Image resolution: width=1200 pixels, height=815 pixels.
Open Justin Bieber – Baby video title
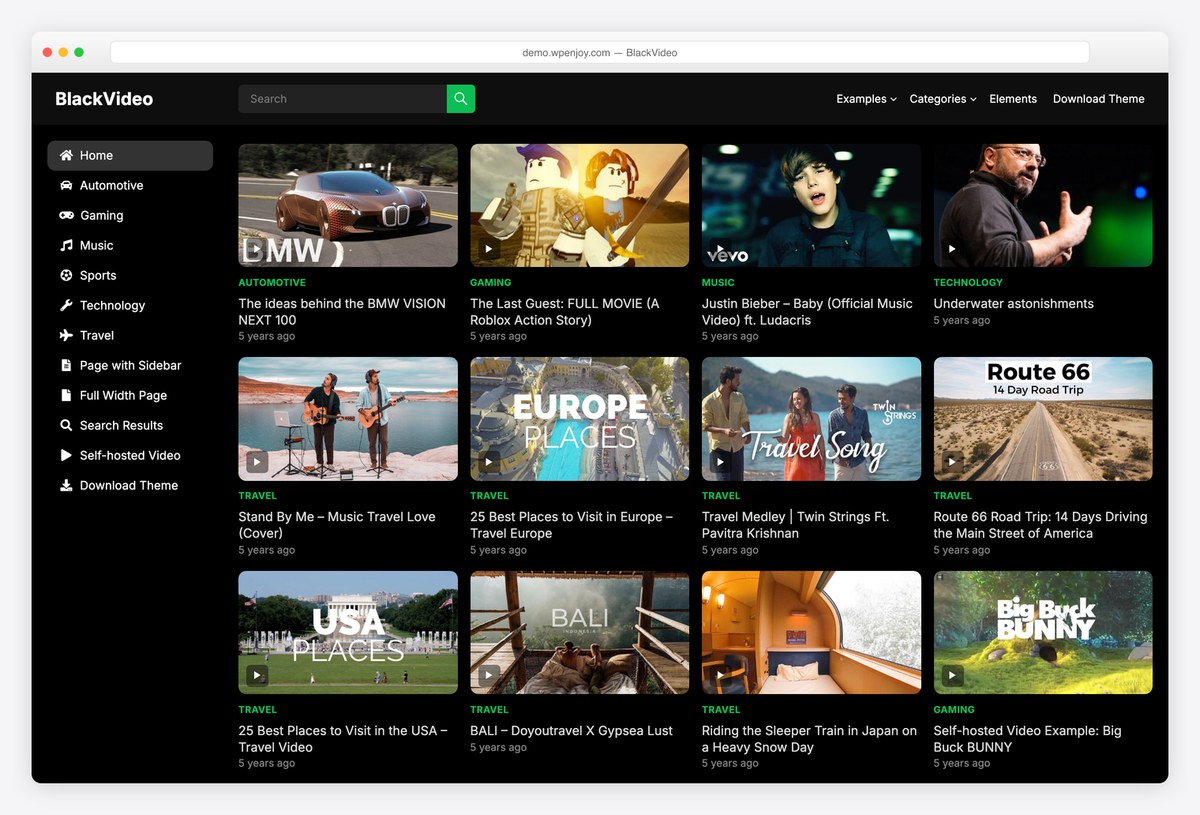(x=807, y=312)
